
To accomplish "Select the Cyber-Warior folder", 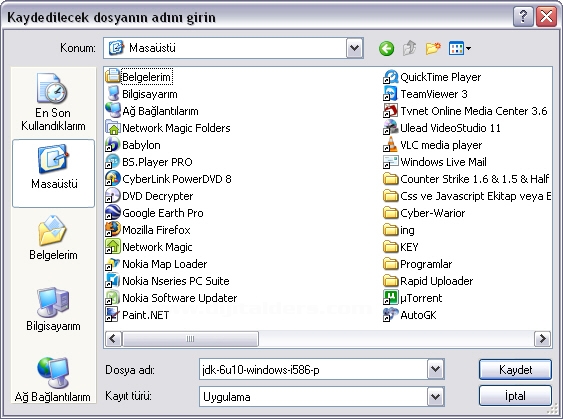I will [424, 213].
